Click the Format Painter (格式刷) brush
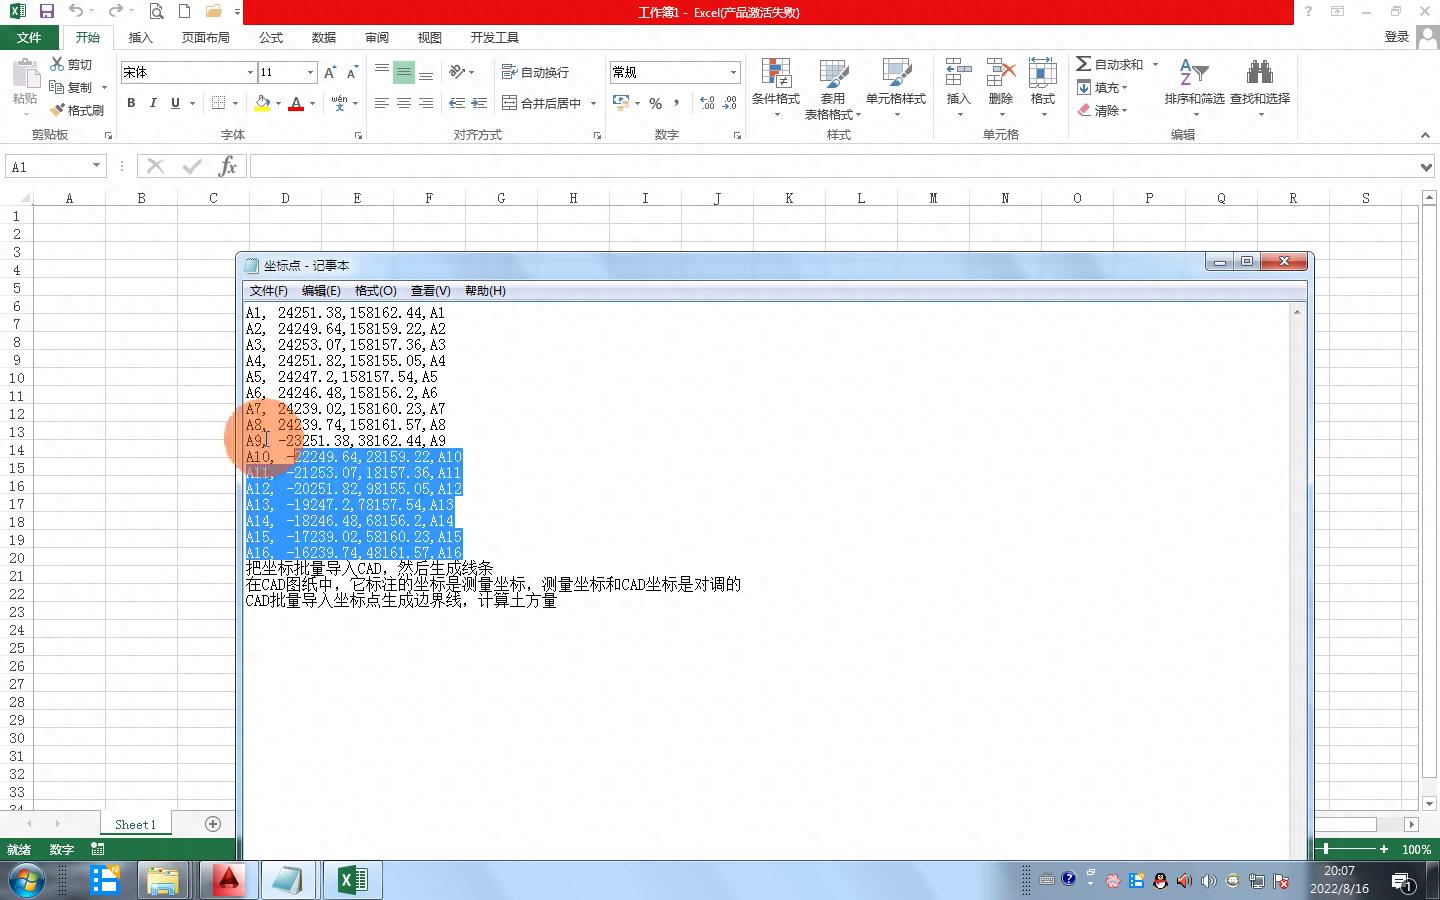Image resolution: width=1440 pixels, height=900 pixels. (77, 110)
